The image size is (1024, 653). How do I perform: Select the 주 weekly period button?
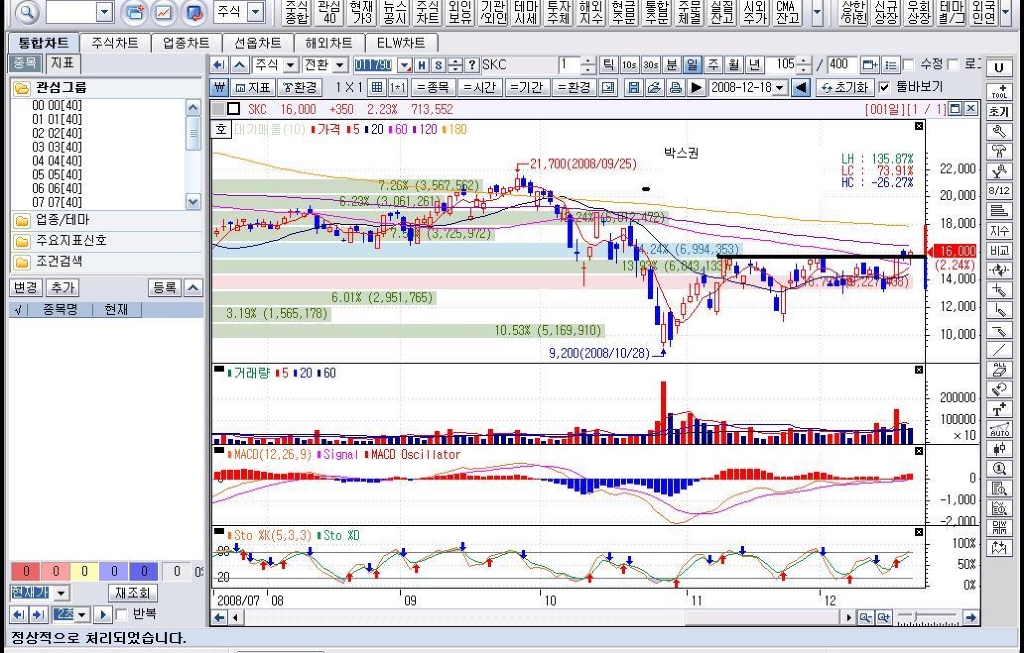[x=712, y=65]
